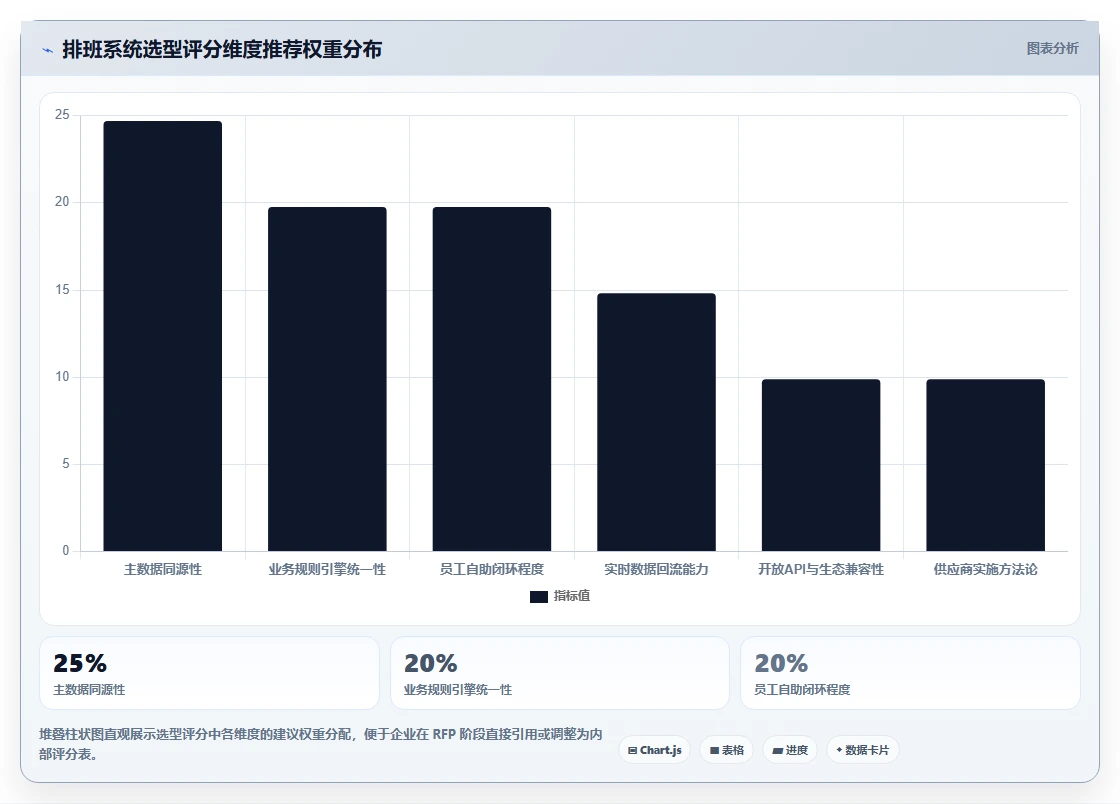The width and height of the screenshot is (1120, 804).
Task: Open the 20% 员工自助闭环程度 stat card
Action: [911, 673]
